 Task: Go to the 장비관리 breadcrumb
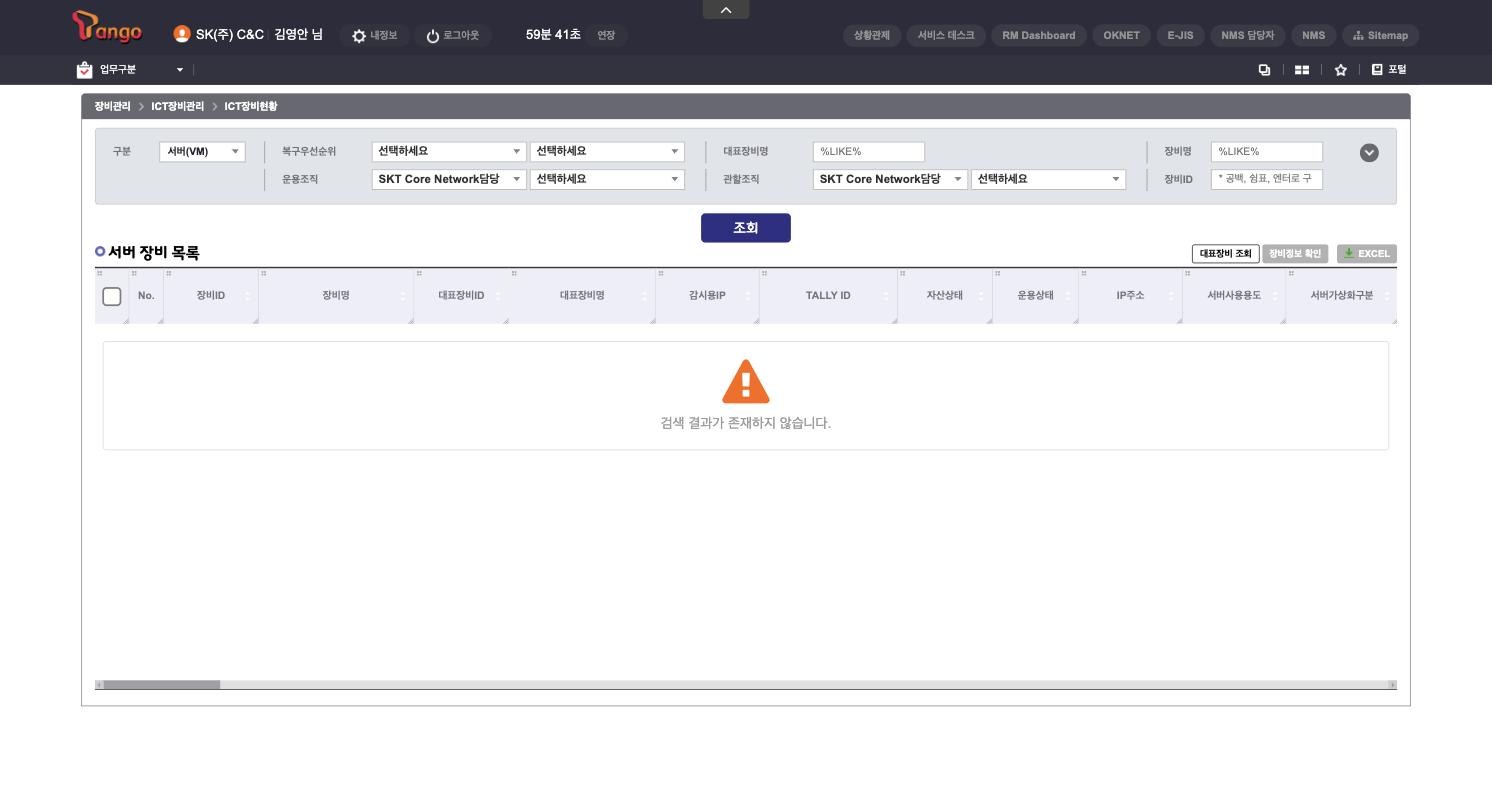click(112, 107)
